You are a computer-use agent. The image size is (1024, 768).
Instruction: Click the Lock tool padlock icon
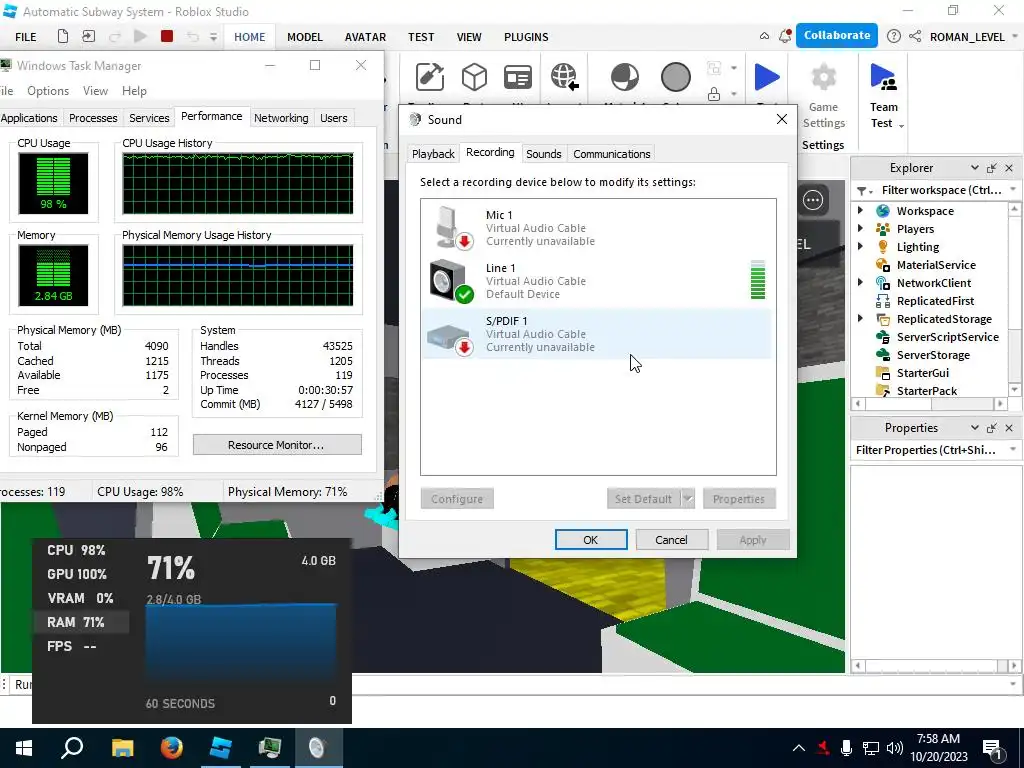(714, 94)
